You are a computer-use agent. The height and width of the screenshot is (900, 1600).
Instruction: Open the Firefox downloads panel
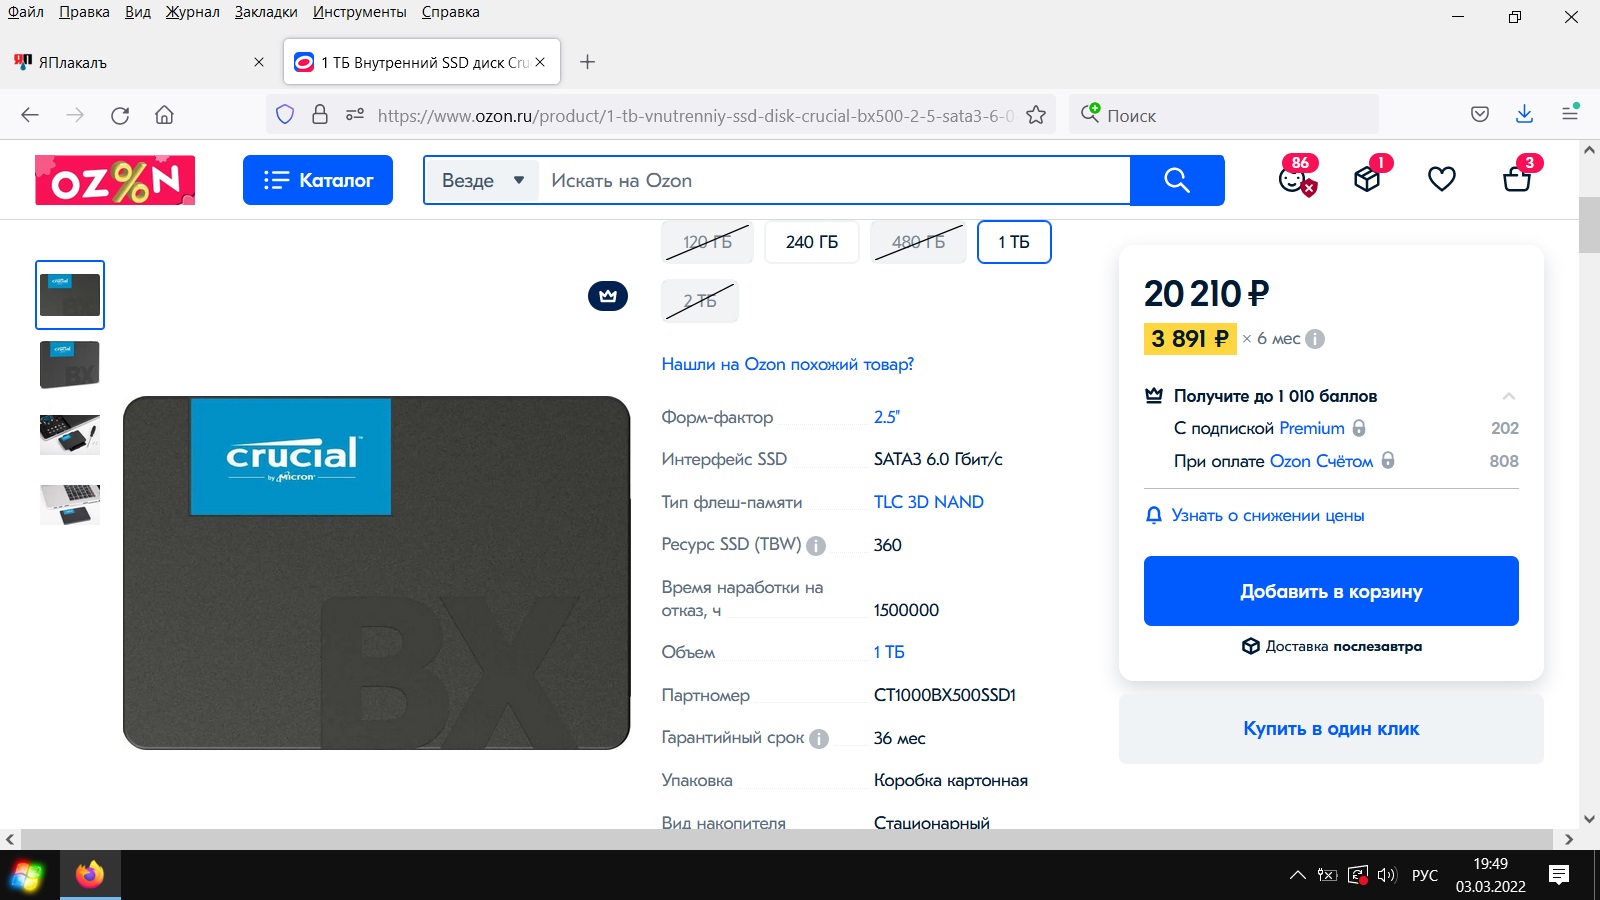[x=1524, y=115]
